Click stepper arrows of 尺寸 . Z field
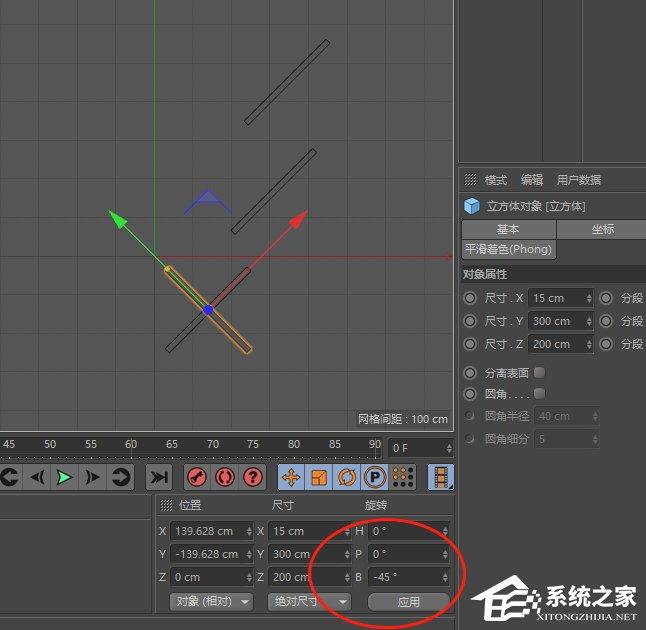Viewport: 646px width, 630px height. 589,344
